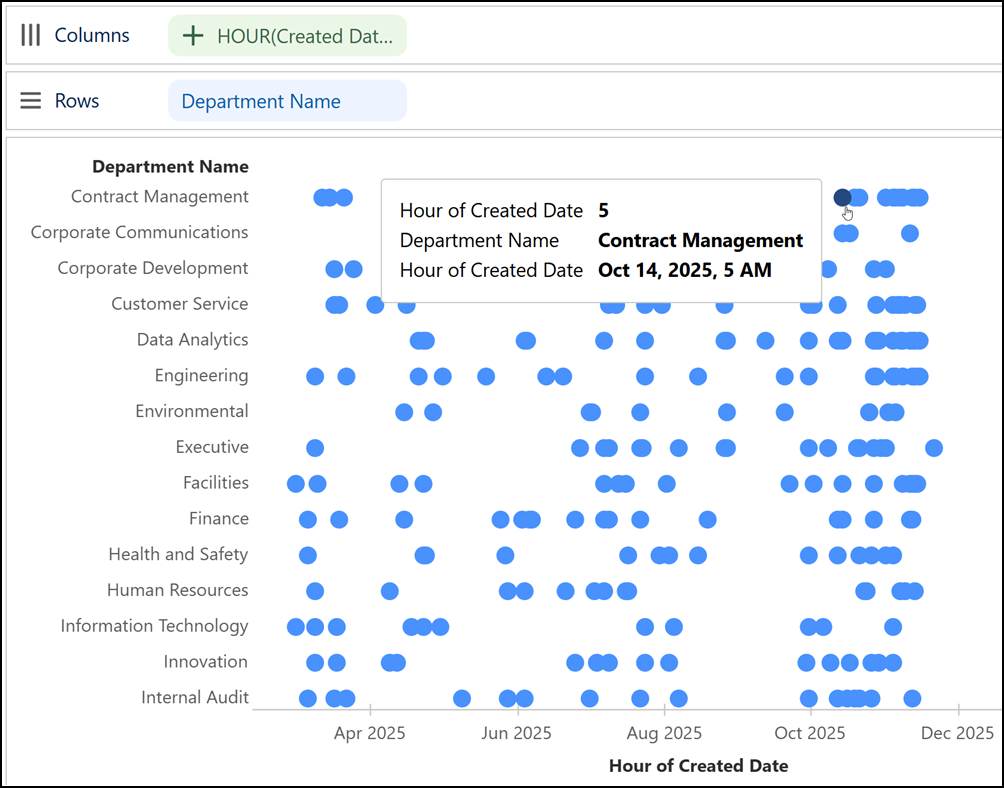
Task: Select the Corporate Communications row label
Action: 140,232
